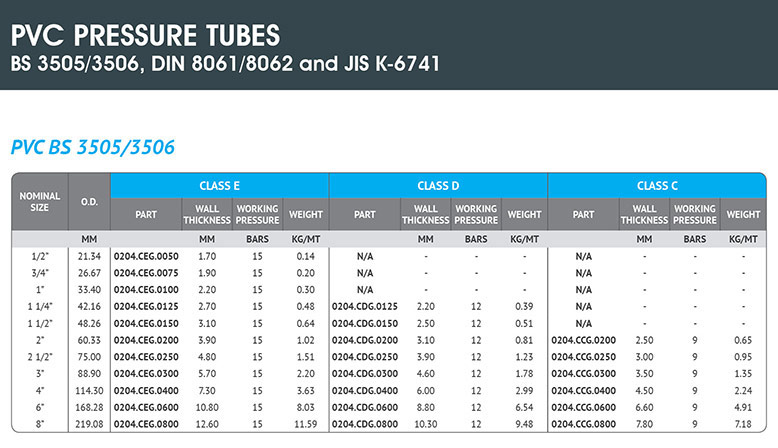Click part number 0204.CCG.0400
Viewport: 778px width, 448px height.
(x=584, y=391)
